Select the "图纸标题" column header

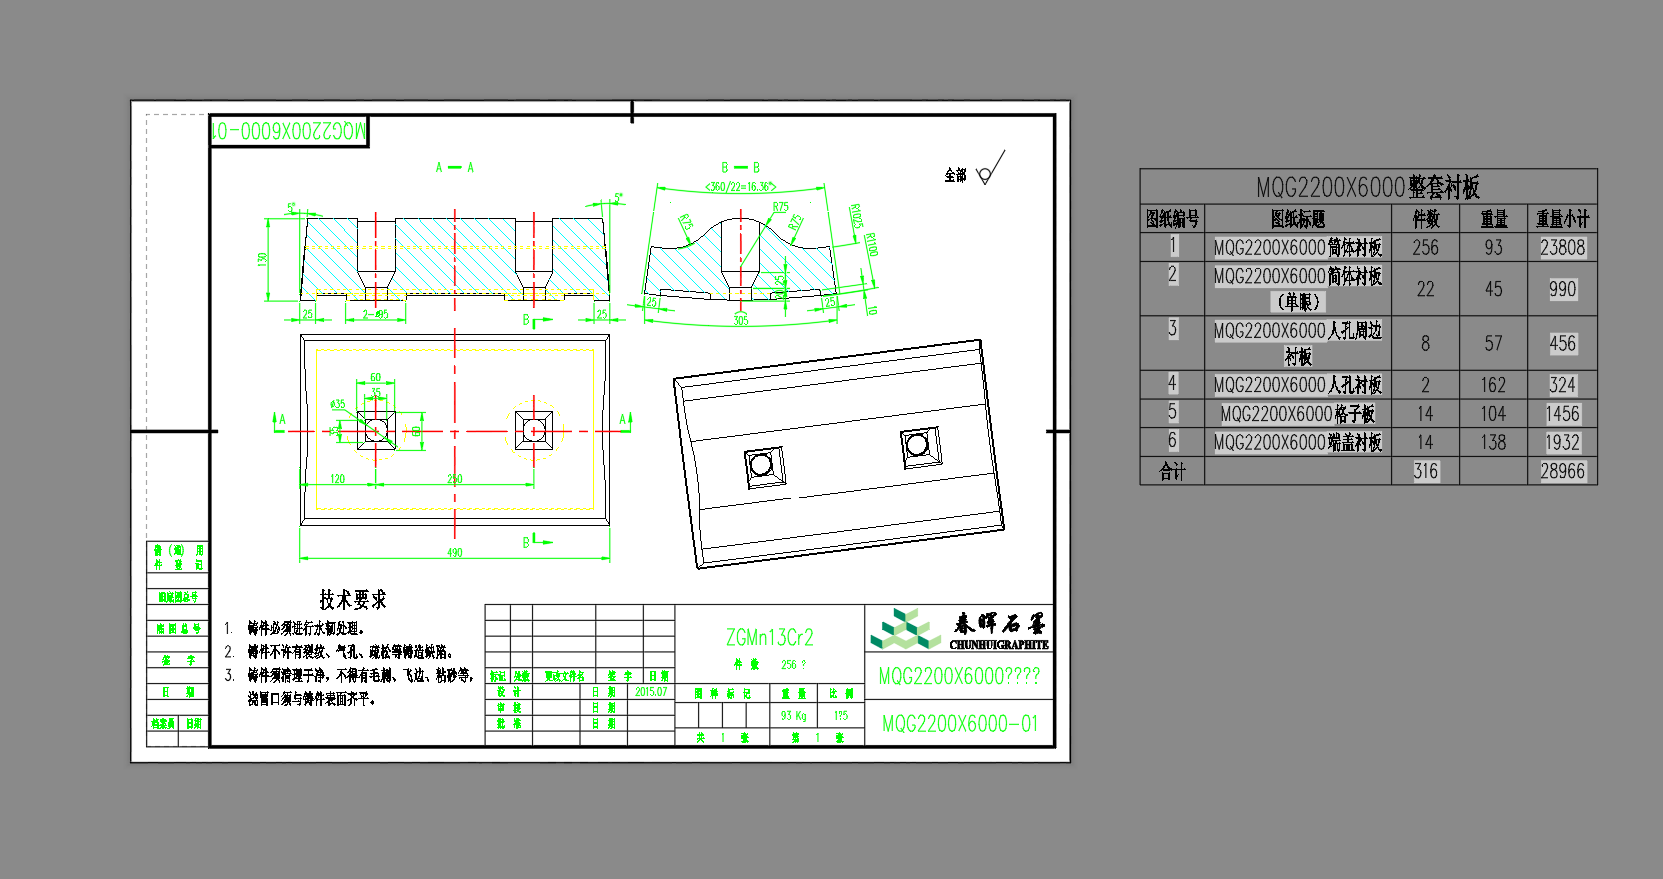pyautogui.click(x=1298, y=218)
